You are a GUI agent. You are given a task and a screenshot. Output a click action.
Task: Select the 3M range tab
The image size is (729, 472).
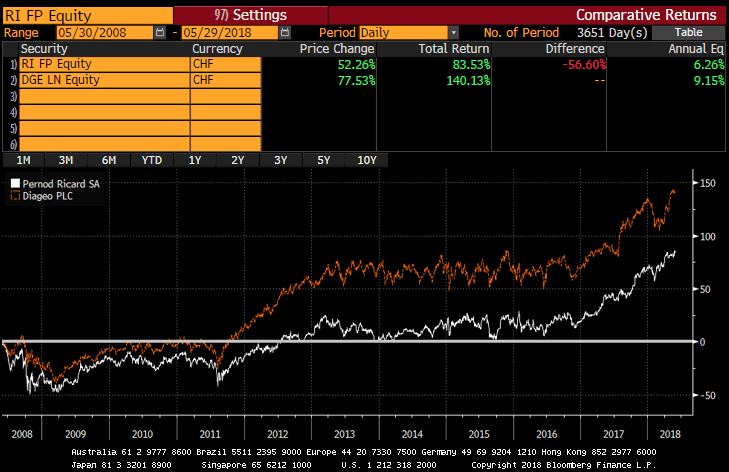(66, 160)
